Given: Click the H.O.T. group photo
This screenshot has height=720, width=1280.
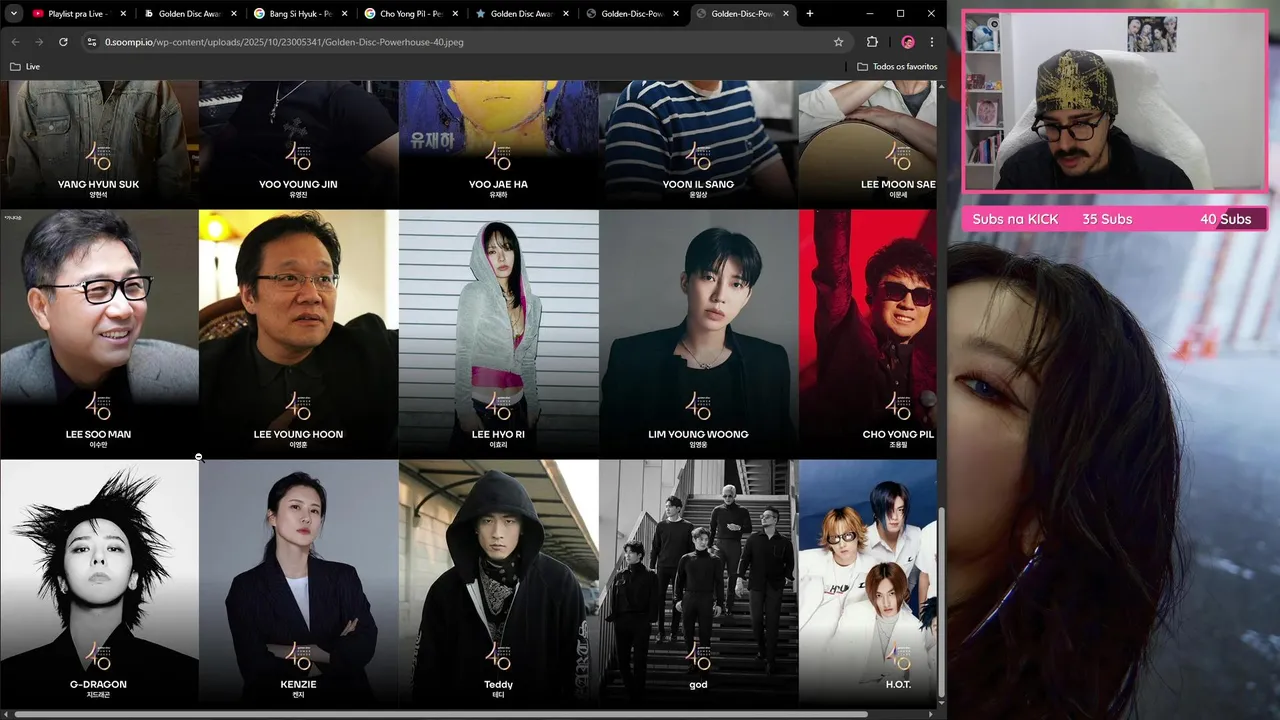Looking at the screenshot, I should 868,583.
